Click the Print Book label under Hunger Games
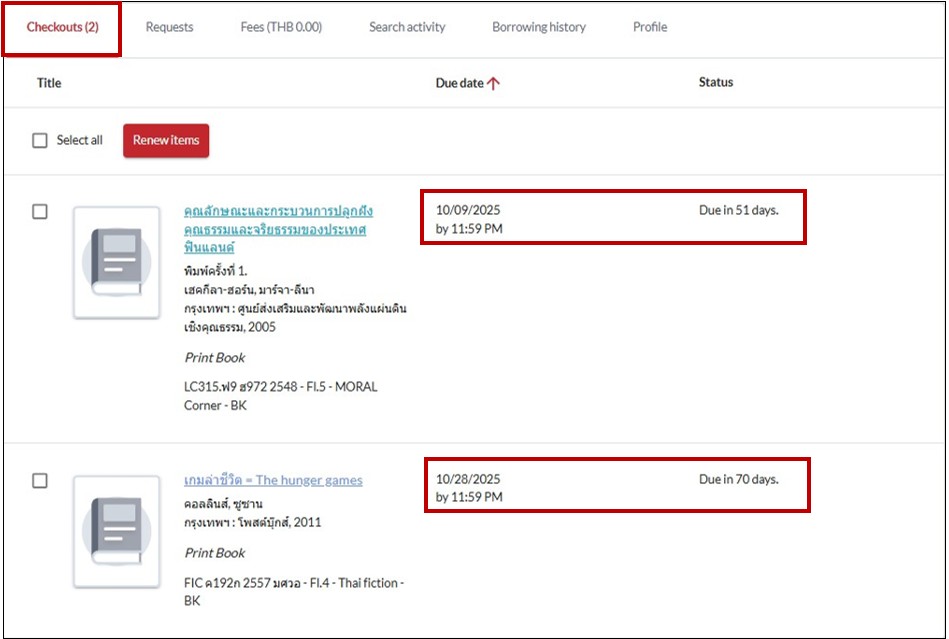The width and height of the screenshot is (949, 639). pos(215,553)
